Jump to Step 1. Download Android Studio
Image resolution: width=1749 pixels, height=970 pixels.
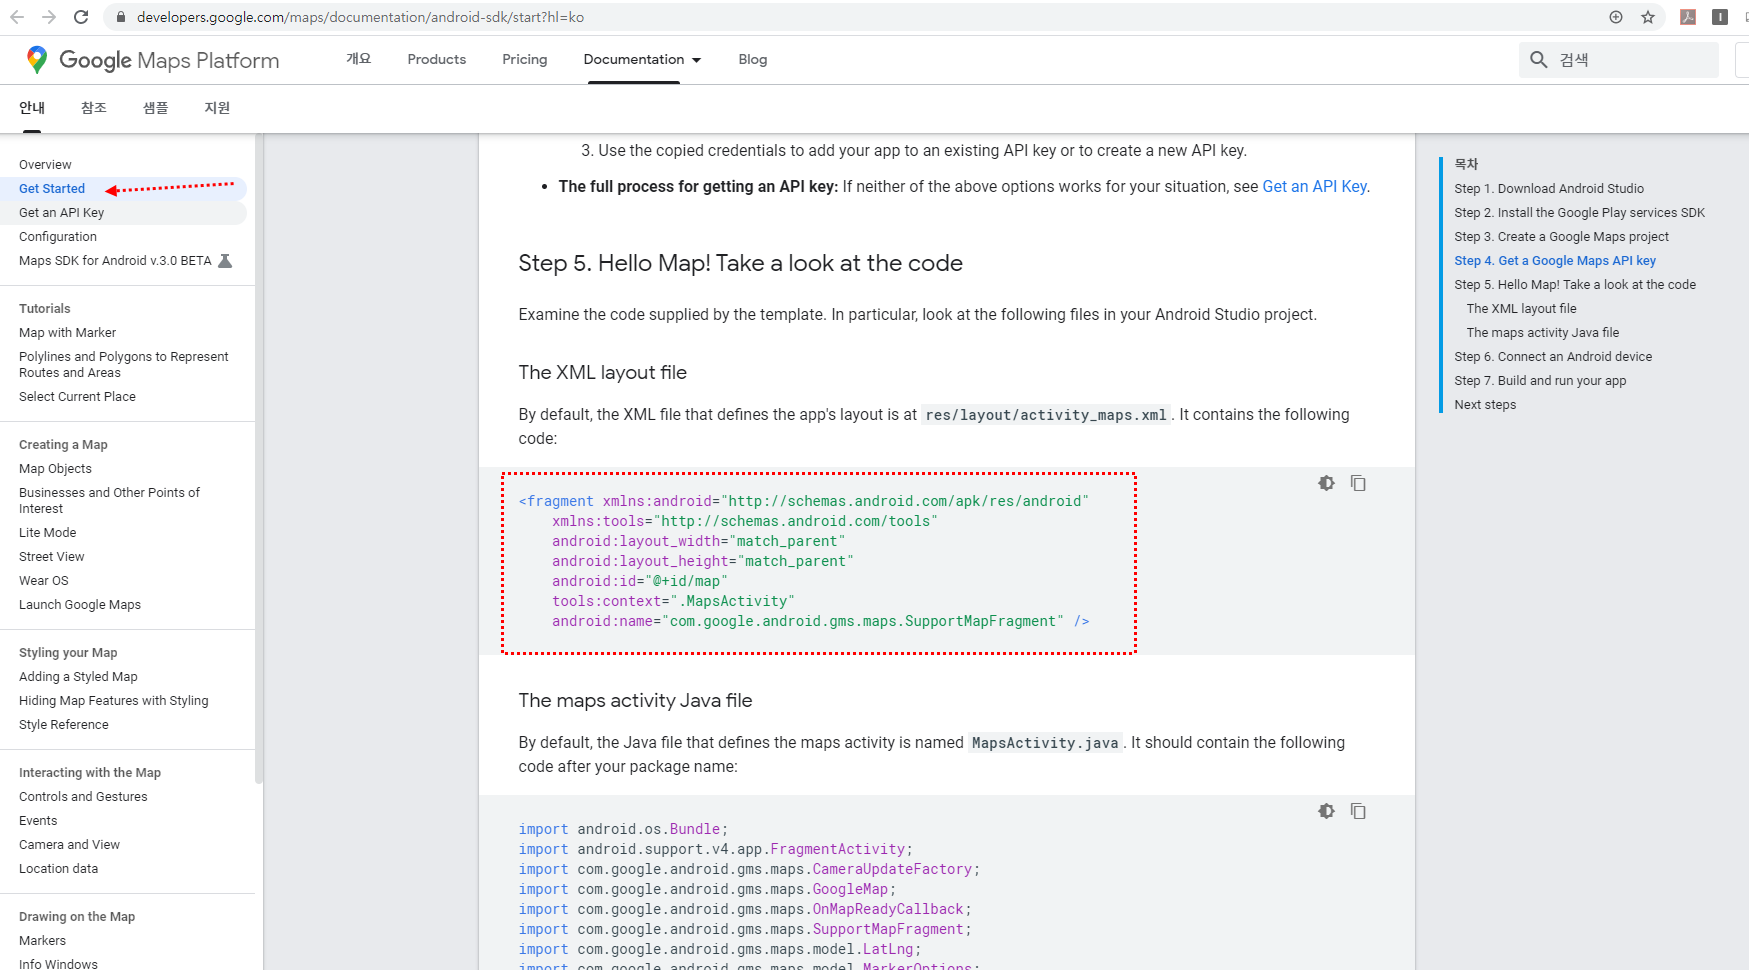(1549, 189)
